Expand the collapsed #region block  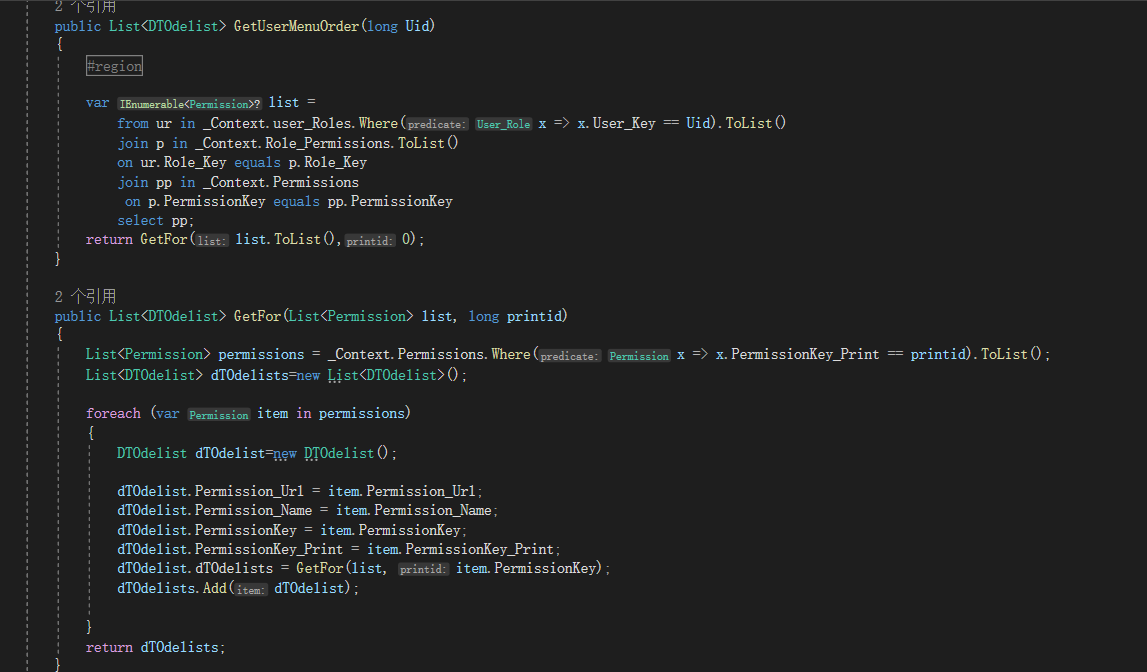tap(114, 66)
